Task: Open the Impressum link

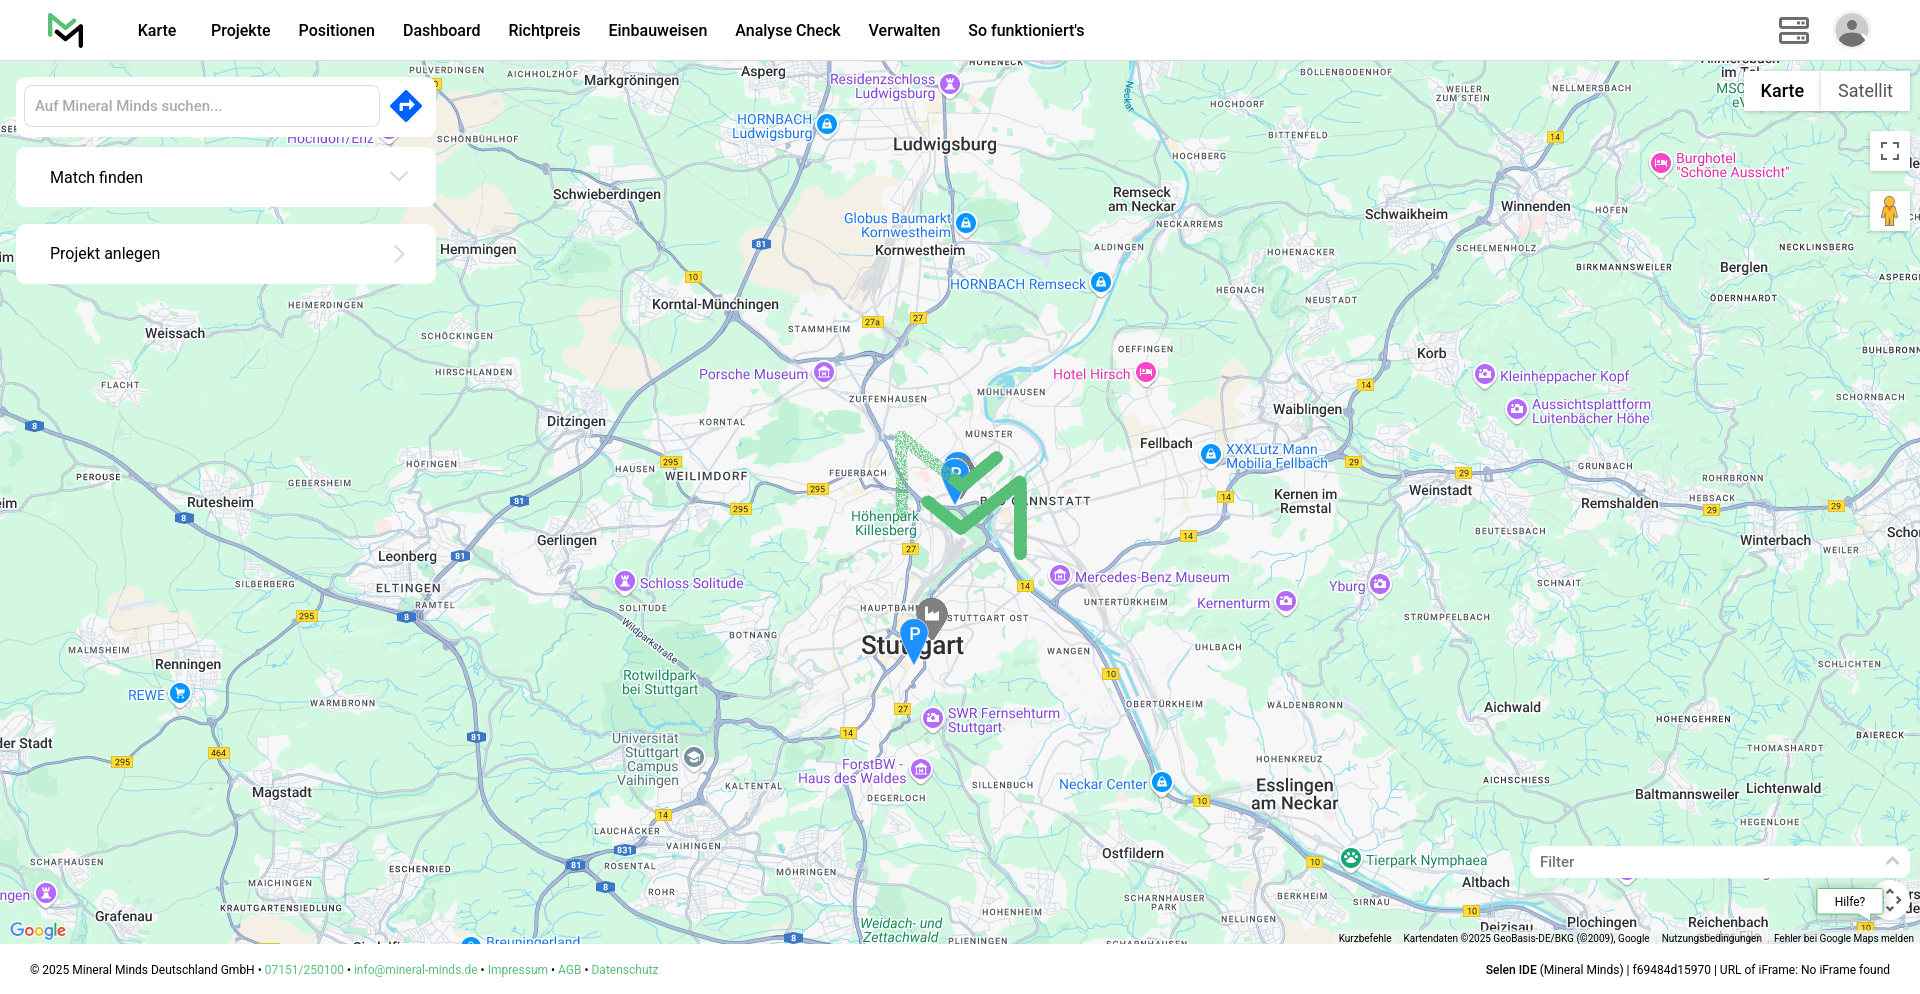Action: point(517,970)
